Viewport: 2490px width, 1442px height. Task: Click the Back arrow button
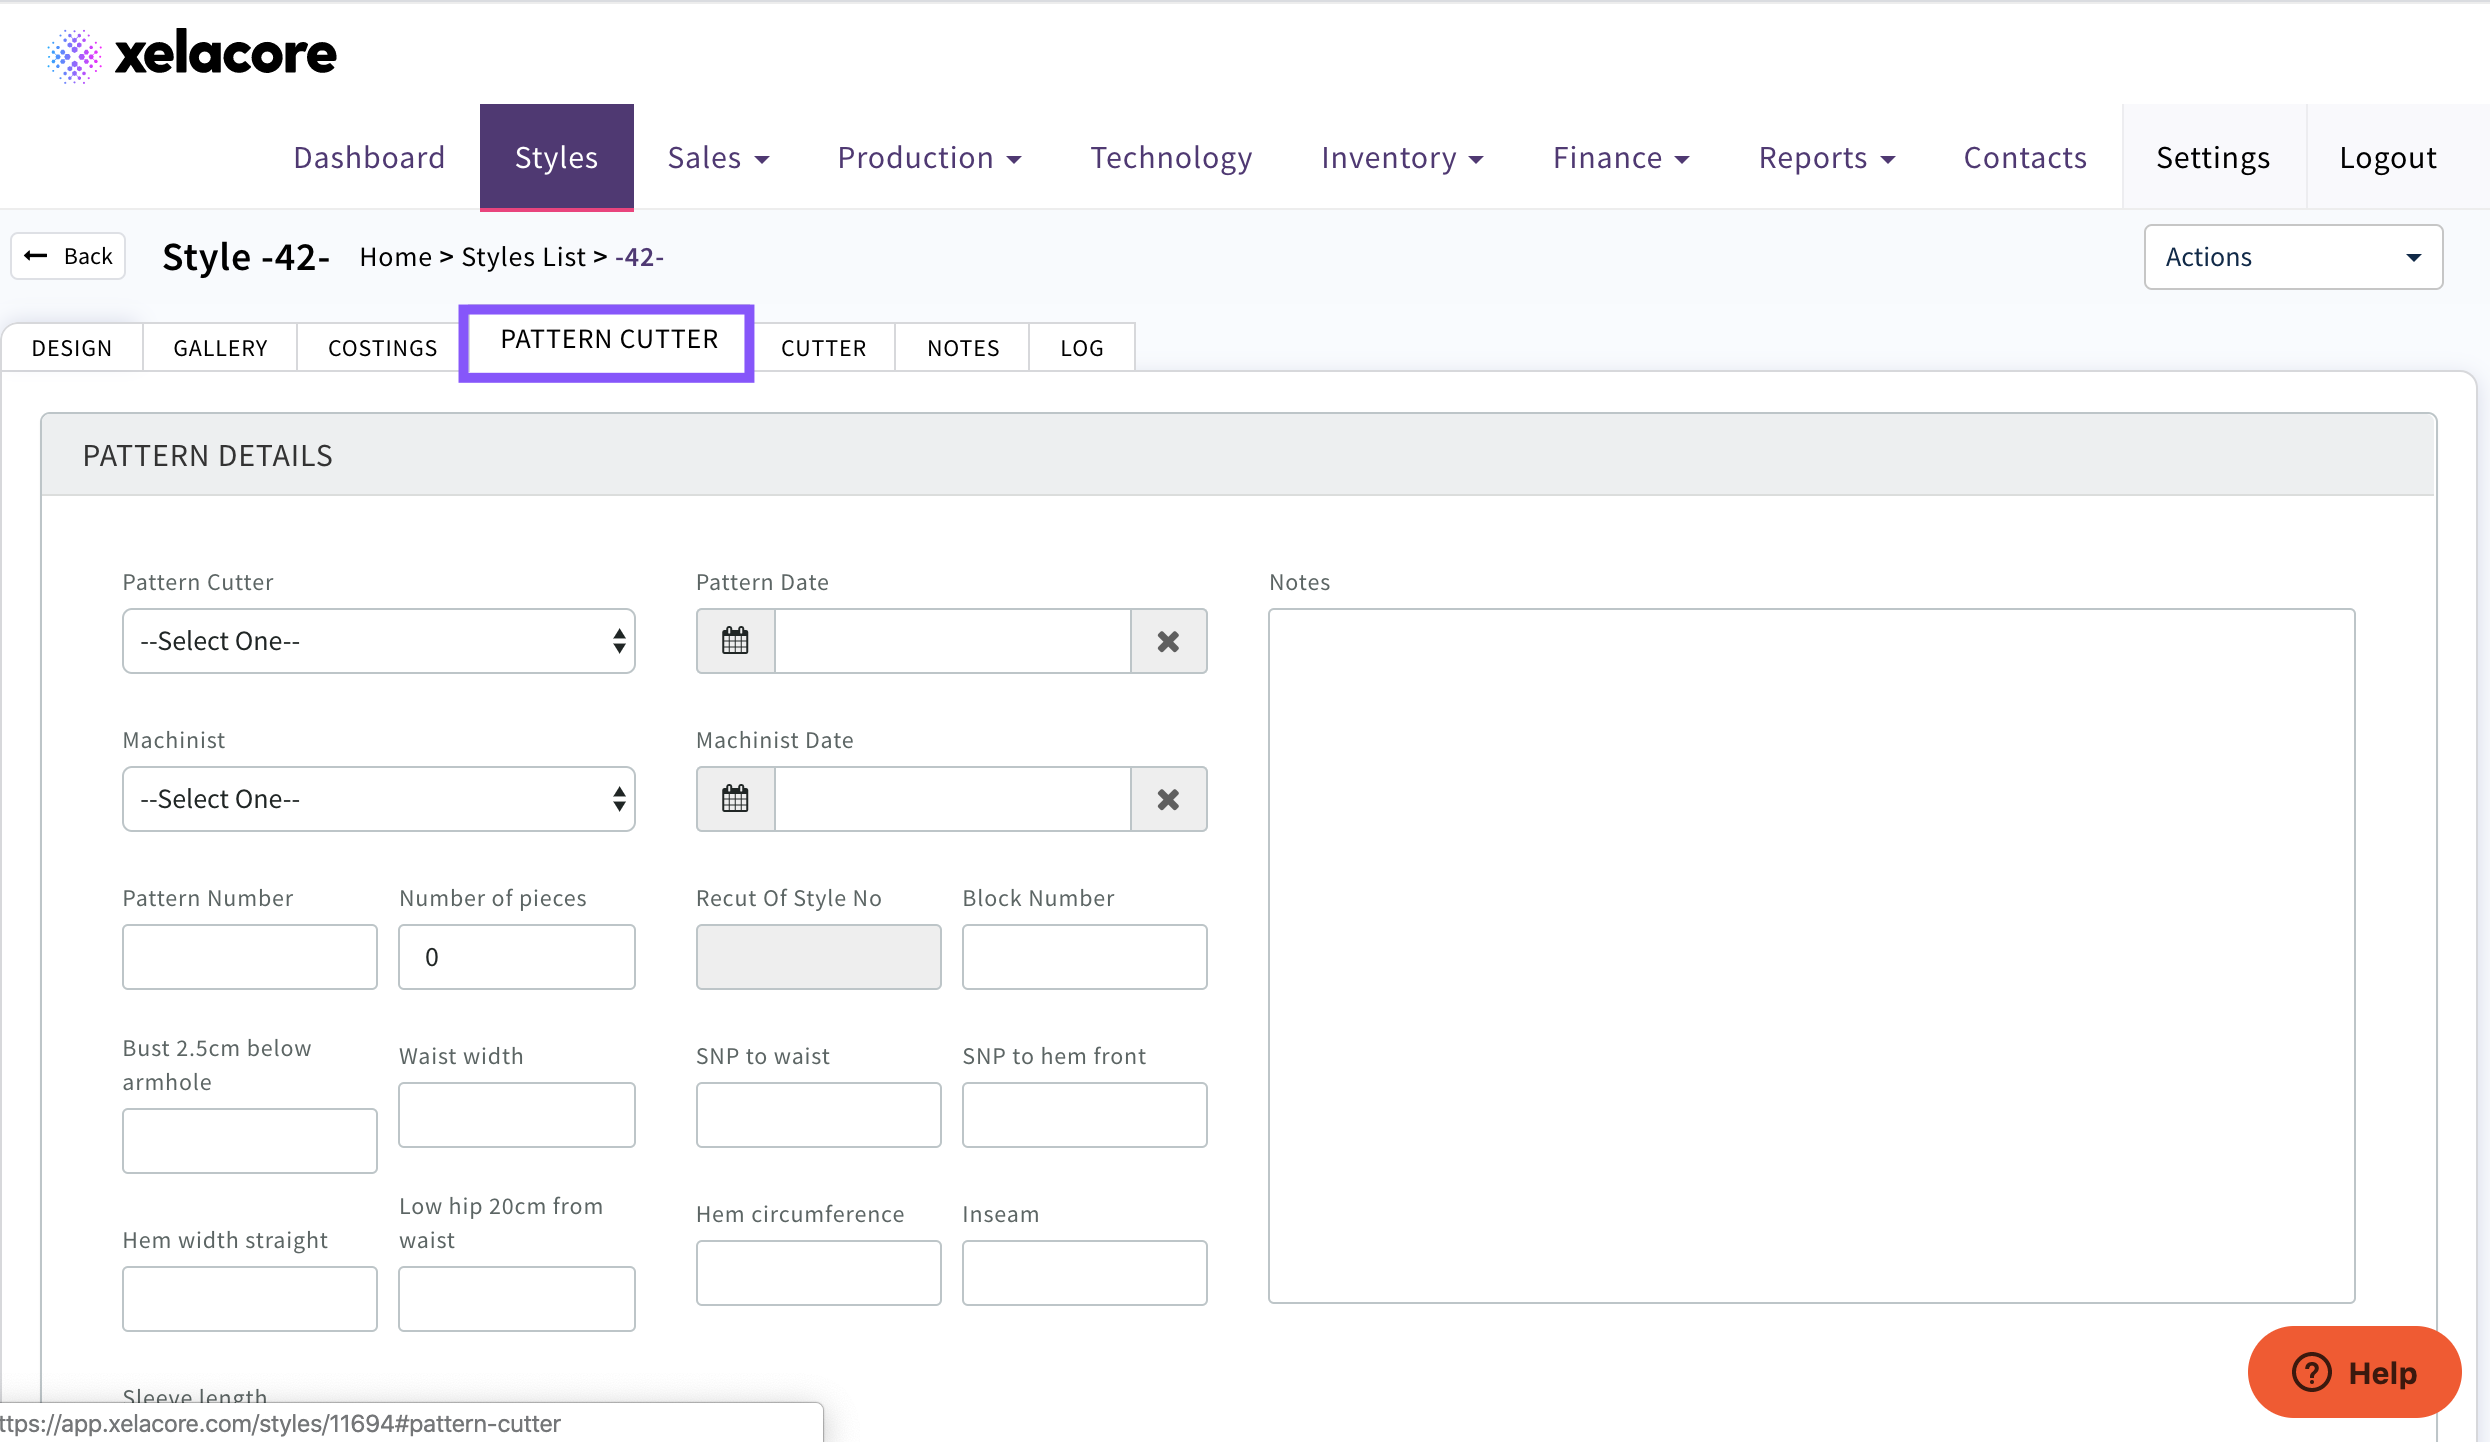tap(68, 256)
